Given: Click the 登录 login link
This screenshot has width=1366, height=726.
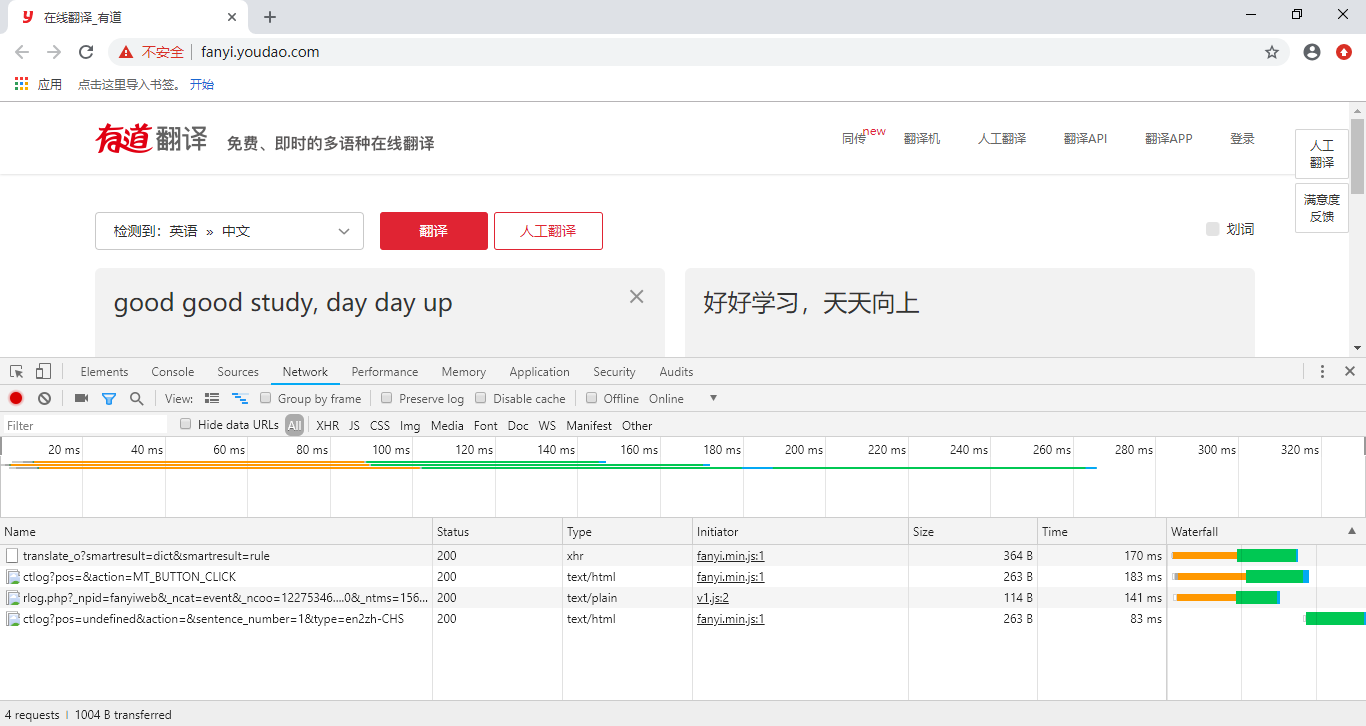Looking at the screenshot, I should coord(1242,139).
